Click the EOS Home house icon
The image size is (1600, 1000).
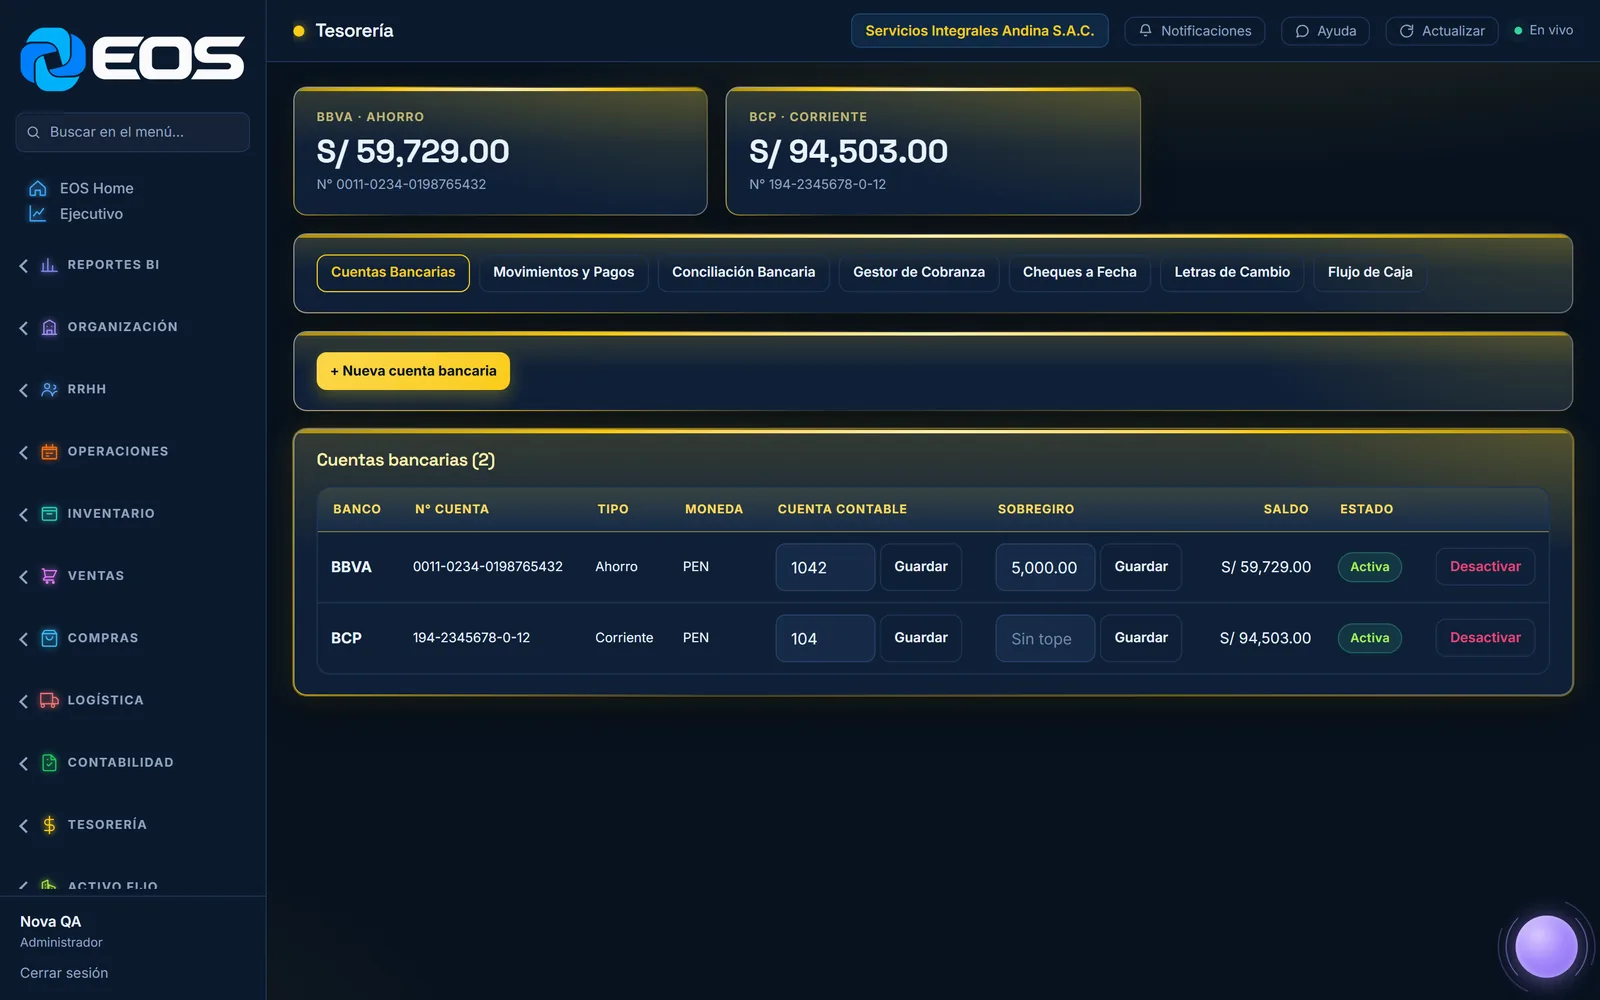coord(38,188)
